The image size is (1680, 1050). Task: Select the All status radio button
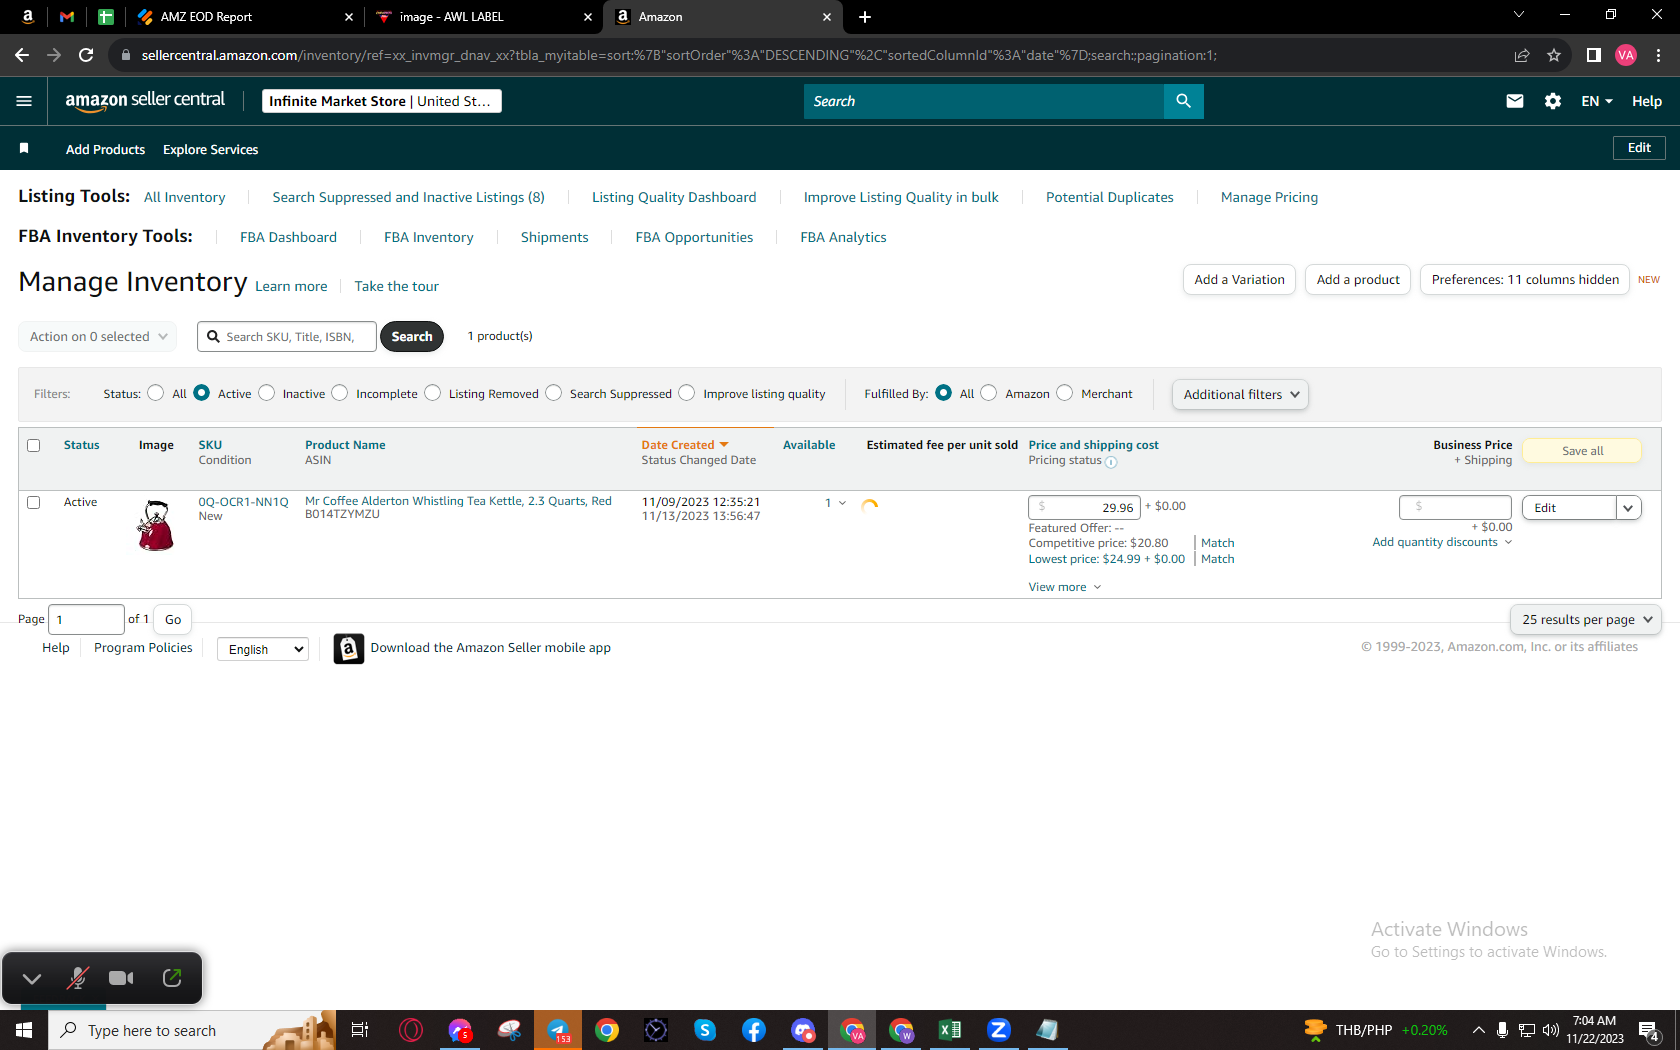point(155,393)
